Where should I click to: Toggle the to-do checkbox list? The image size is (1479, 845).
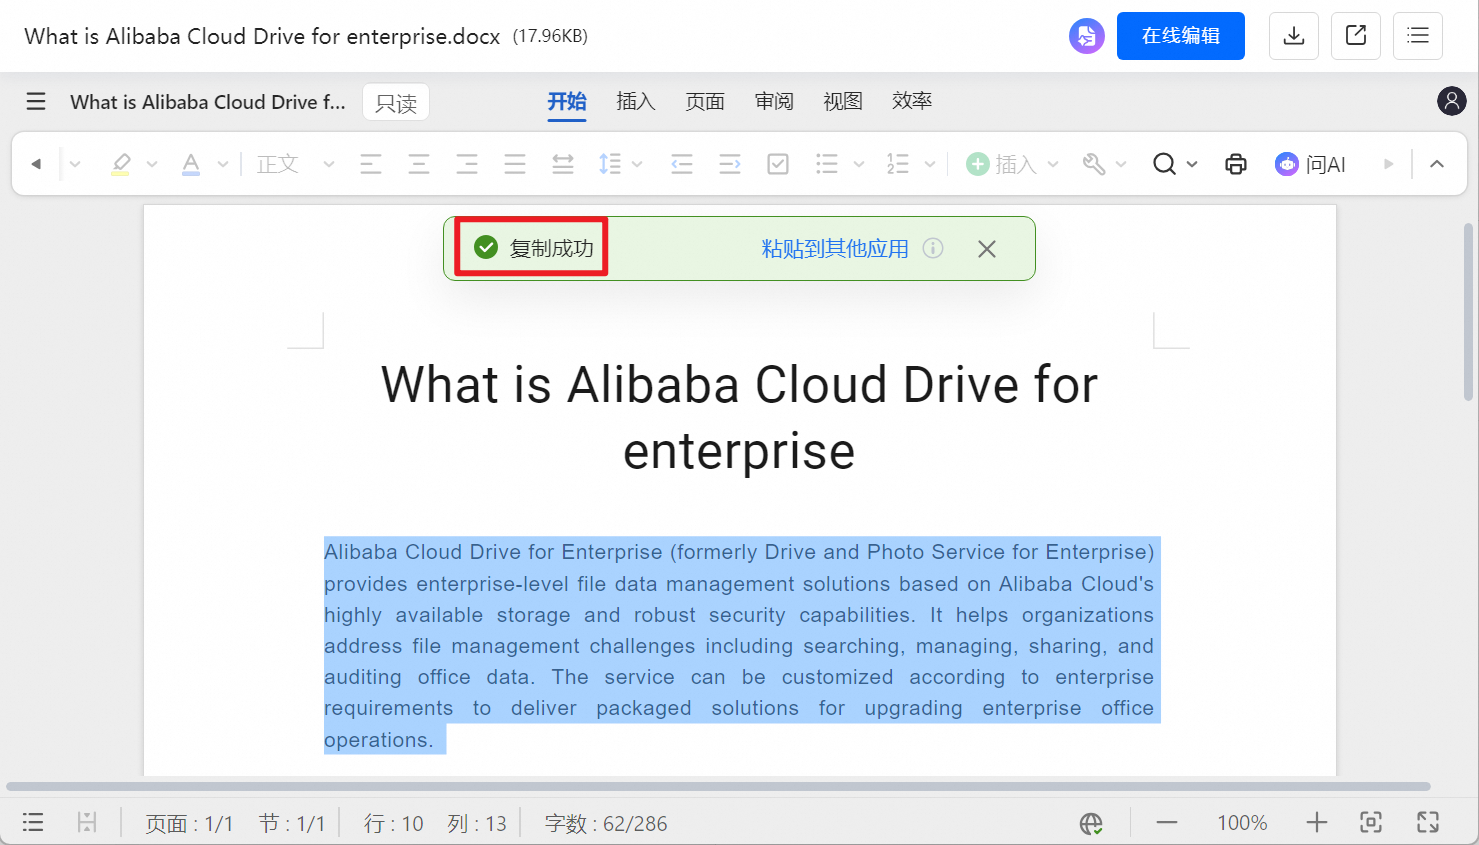click(x=778, y=164)
